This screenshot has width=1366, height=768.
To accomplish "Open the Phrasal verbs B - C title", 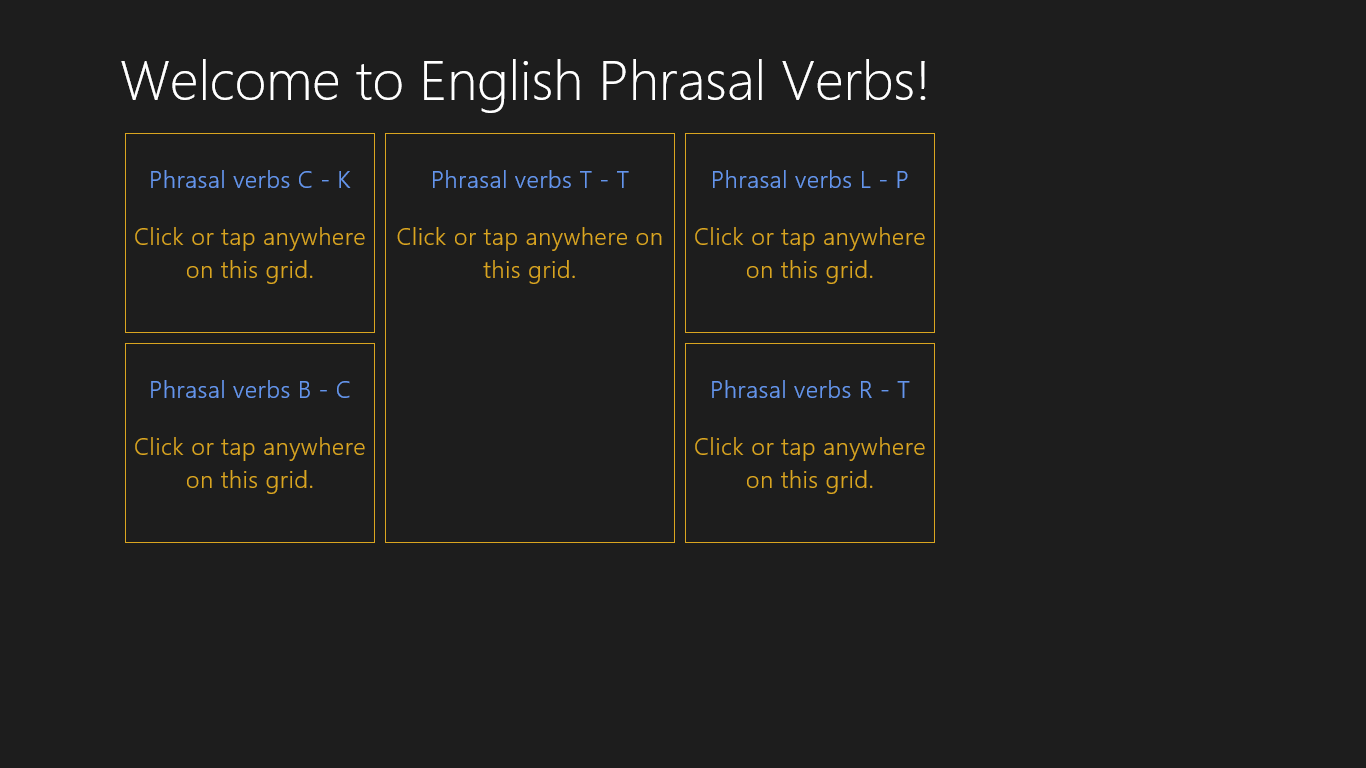I will [x=250, y=390].
